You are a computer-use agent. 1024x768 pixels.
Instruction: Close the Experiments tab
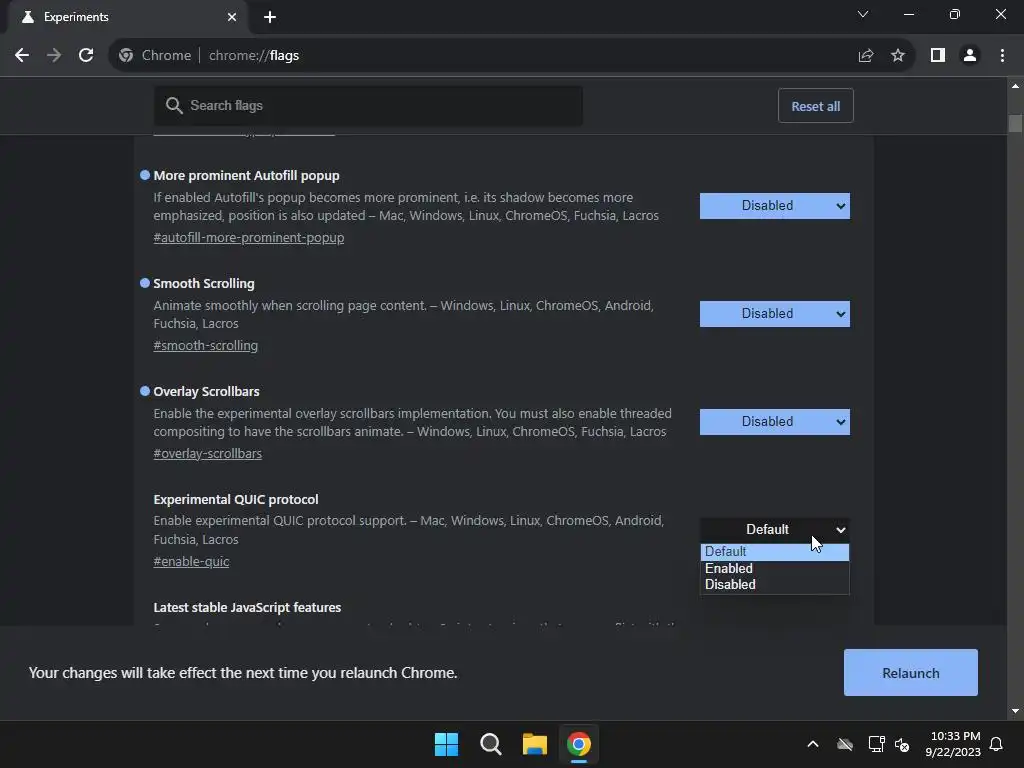[232, 17]
